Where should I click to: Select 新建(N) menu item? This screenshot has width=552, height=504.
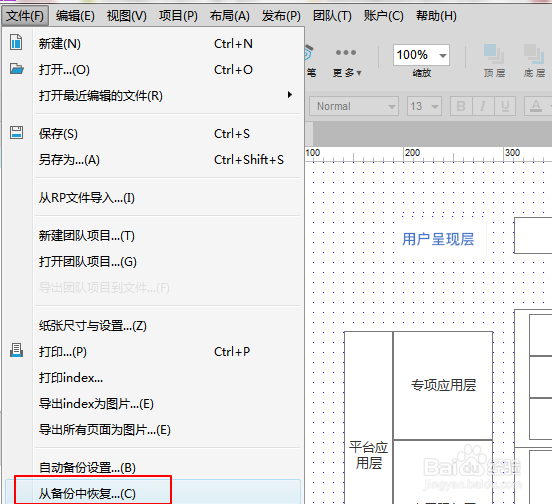click(x=153, y=44)
